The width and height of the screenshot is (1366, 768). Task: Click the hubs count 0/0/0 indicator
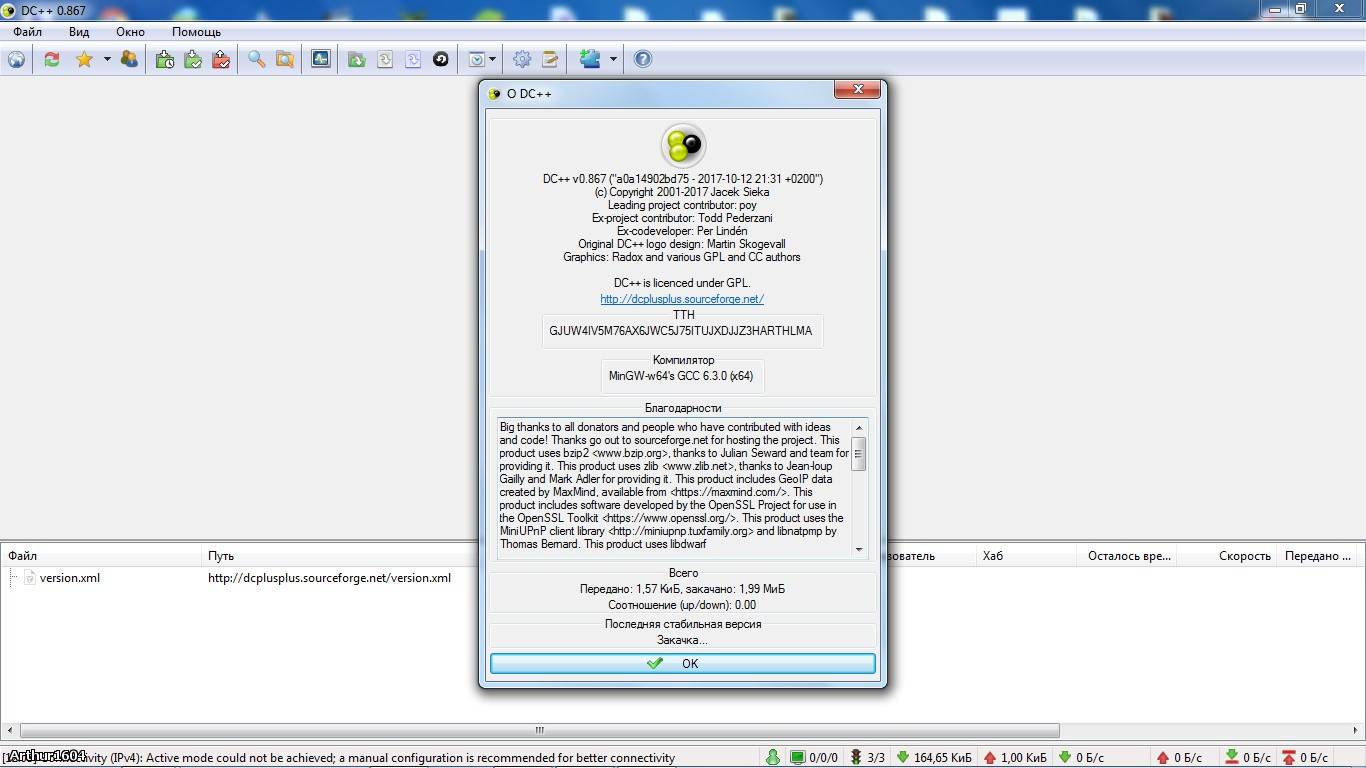[814, 757]
